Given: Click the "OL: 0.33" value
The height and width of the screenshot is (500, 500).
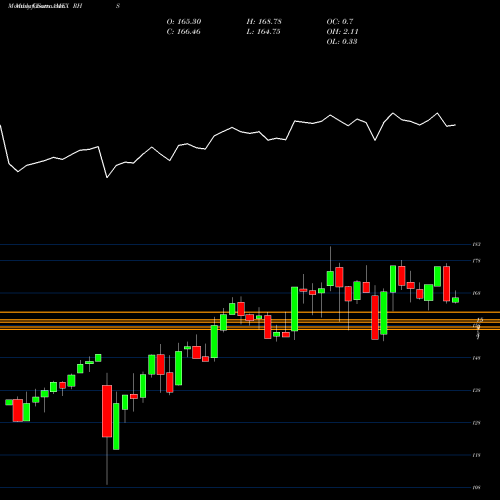Looking at the screenshot, I should (x=342, y=41).
